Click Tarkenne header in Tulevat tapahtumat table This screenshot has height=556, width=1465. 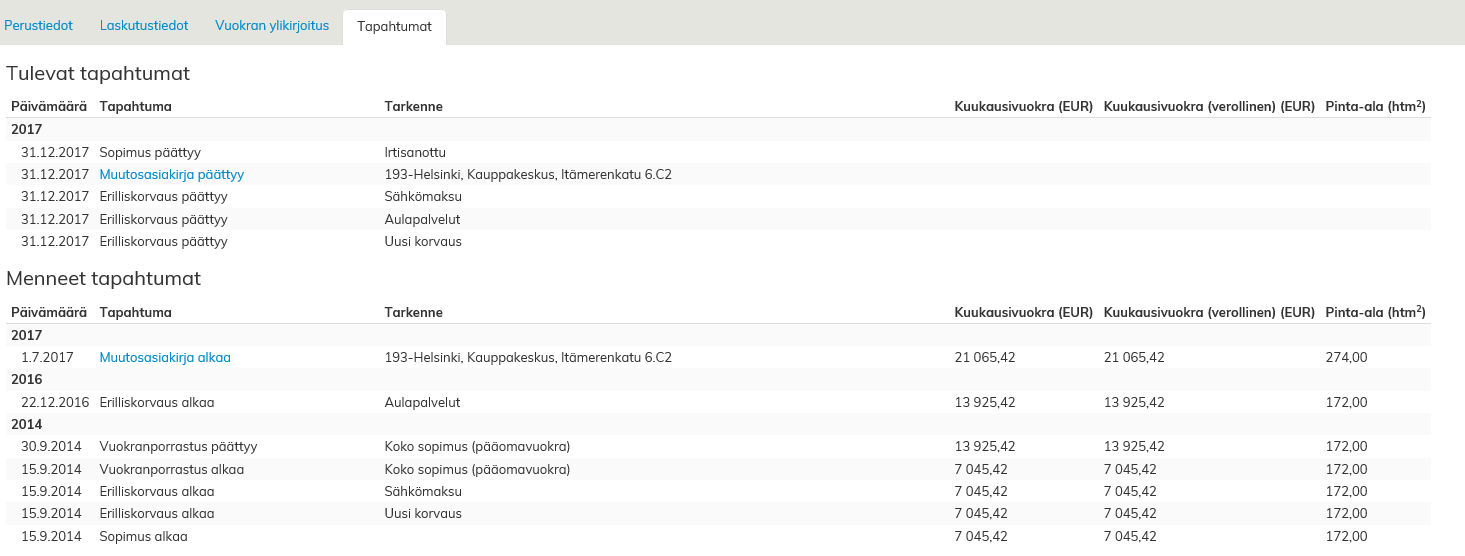pos(413,106)
